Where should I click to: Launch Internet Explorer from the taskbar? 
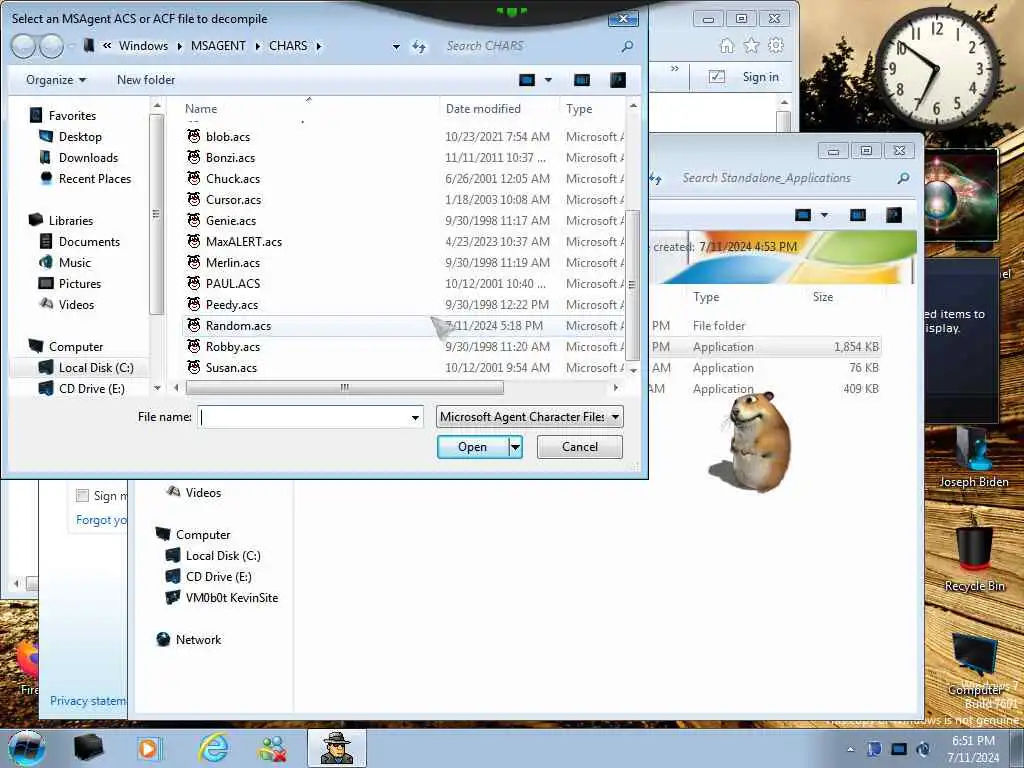click(x=214, y=748)
